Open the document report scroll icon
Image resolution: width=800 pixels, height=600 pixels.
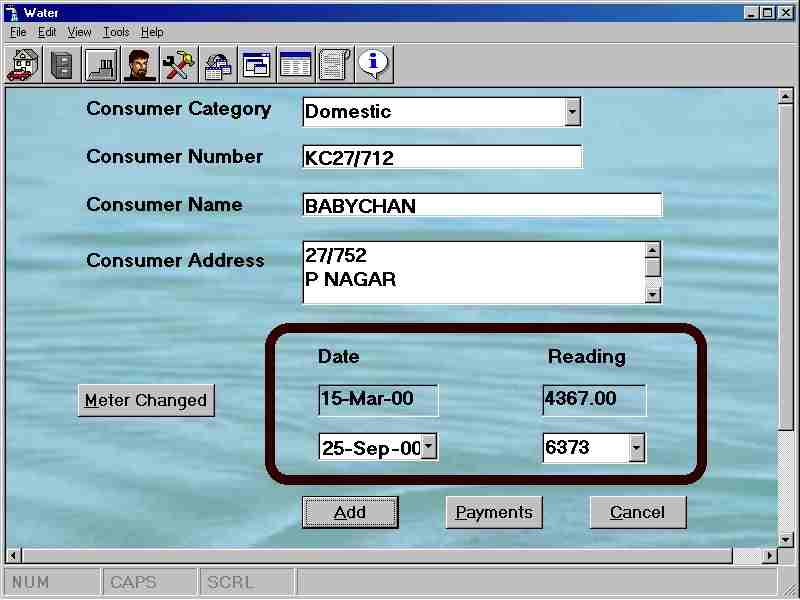coord(334,65)
